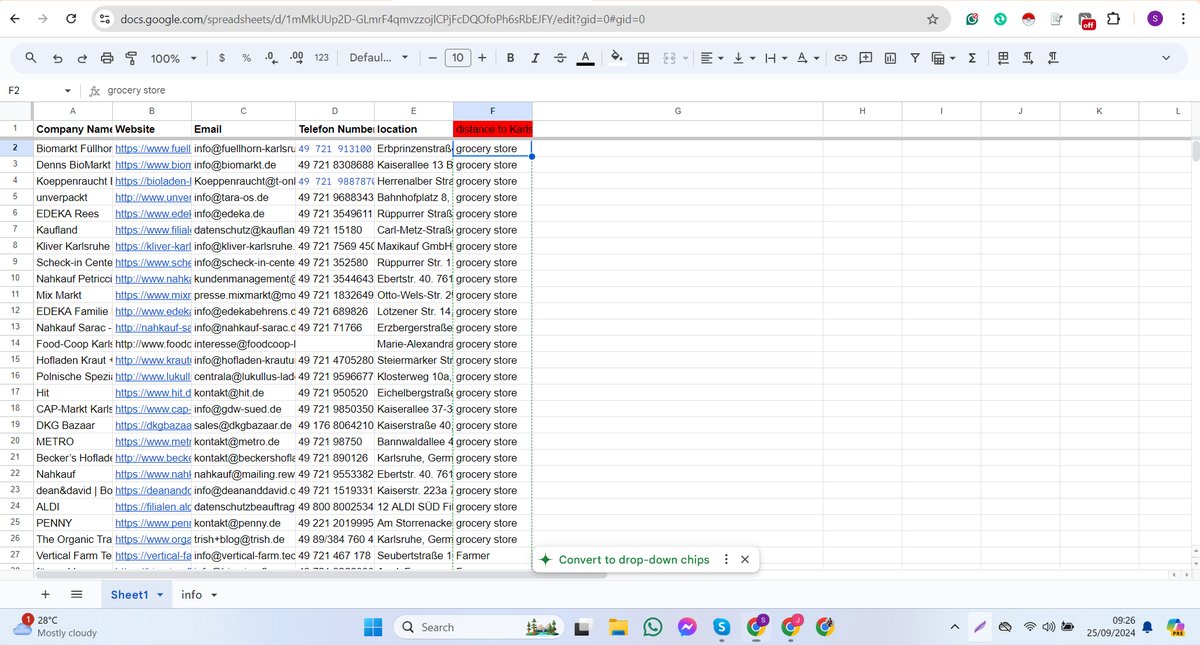Click the Name box showing F2
1200x645 pixels.
pyautogui.click(x=30, y=90)
